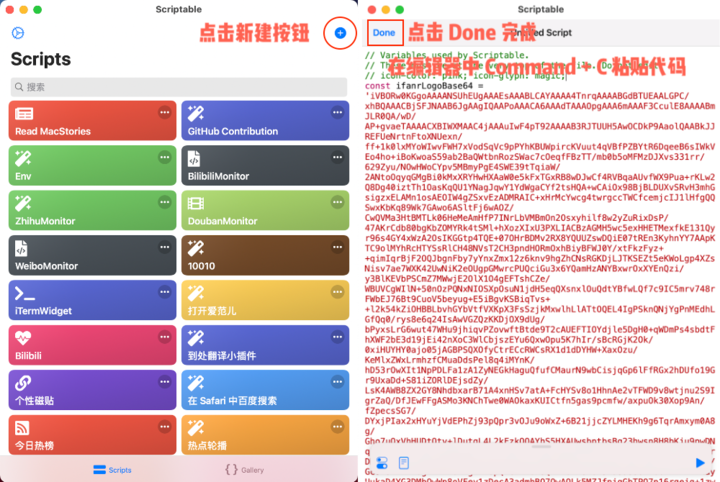Open ellipsis menu on 个性磁贴 script
This screenshot has width=720, height=482.
164,382
